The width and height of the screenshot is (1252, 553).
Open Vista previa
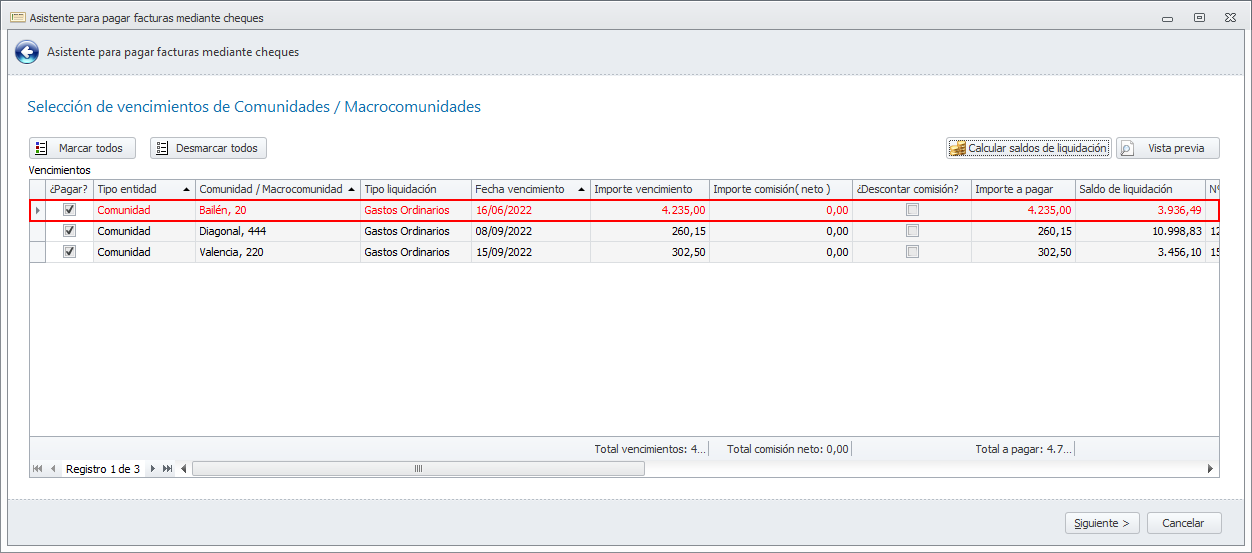pos(1168,148)
